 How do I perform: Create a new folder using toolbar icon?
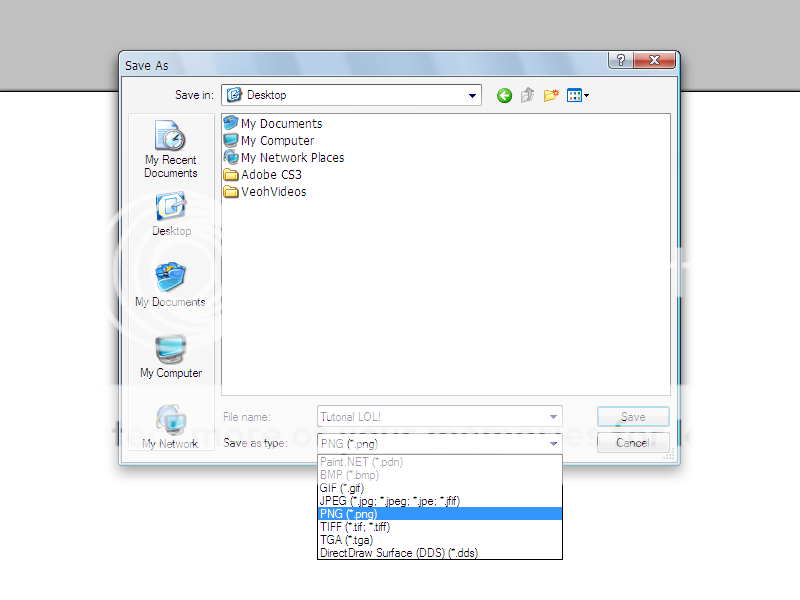pos(550,96)
